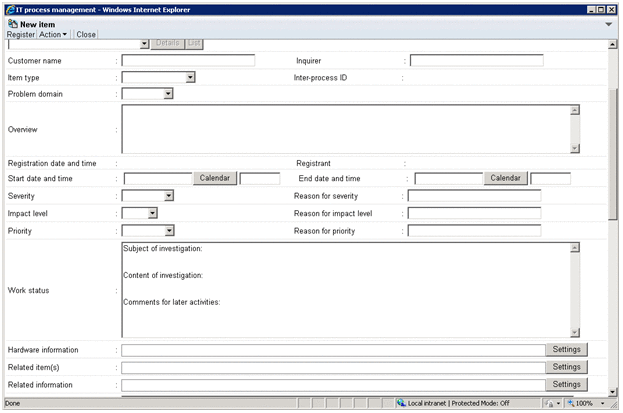Image resolution: width=623 pixels, height=413 pixels.
Task: Click the Start date input field
Action: click(x=158, y=178)
